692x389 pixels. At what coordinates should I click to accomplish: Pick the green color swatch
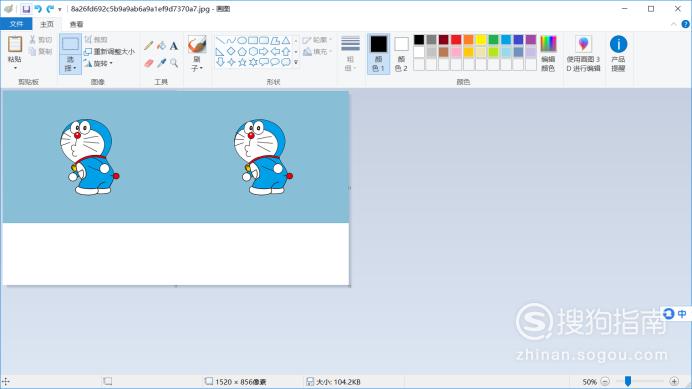(493, 40)
